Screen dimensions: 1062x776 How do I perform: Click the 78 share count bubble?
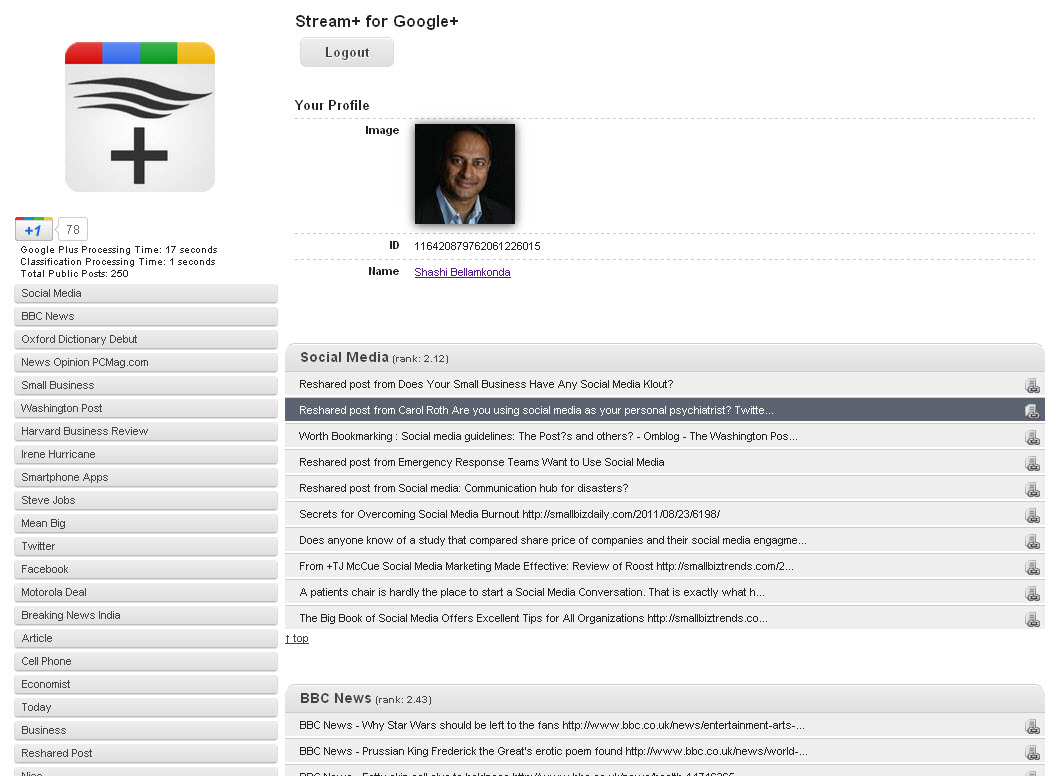coord(72,229)
